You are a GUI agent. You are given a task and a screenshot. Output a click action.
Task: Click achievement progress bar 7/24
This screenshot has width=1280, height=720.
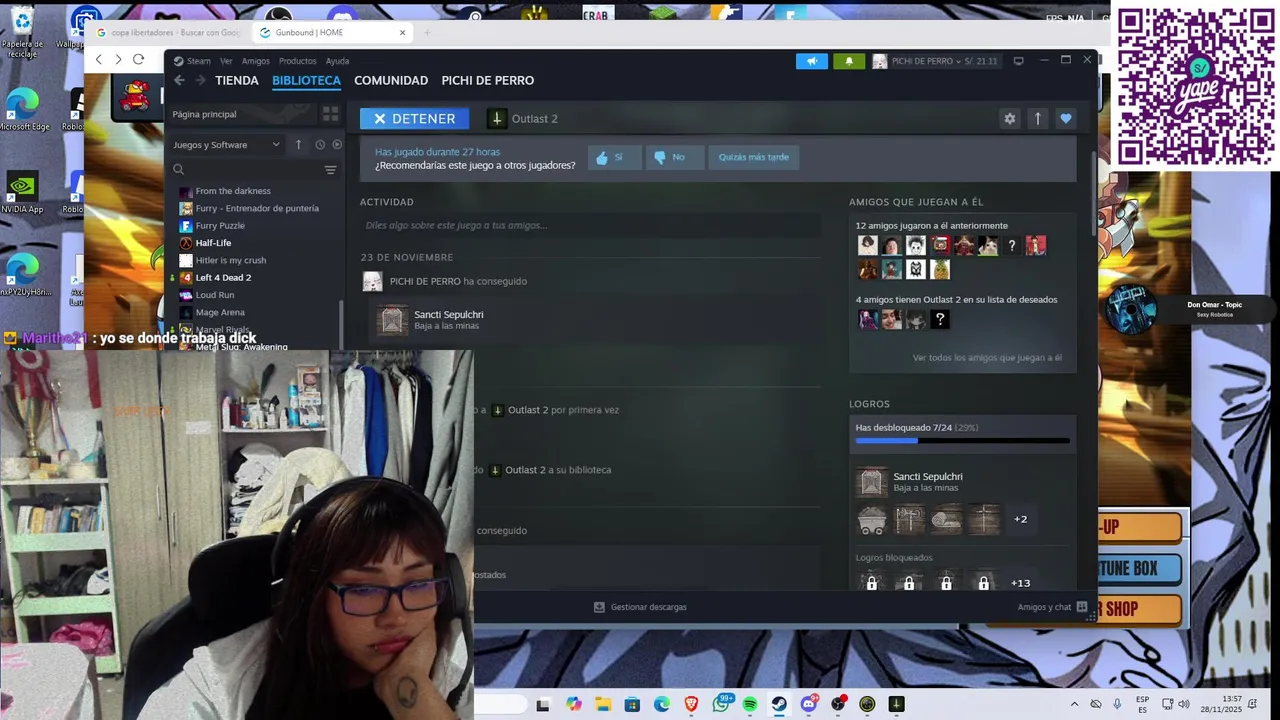tap(962, 440)
